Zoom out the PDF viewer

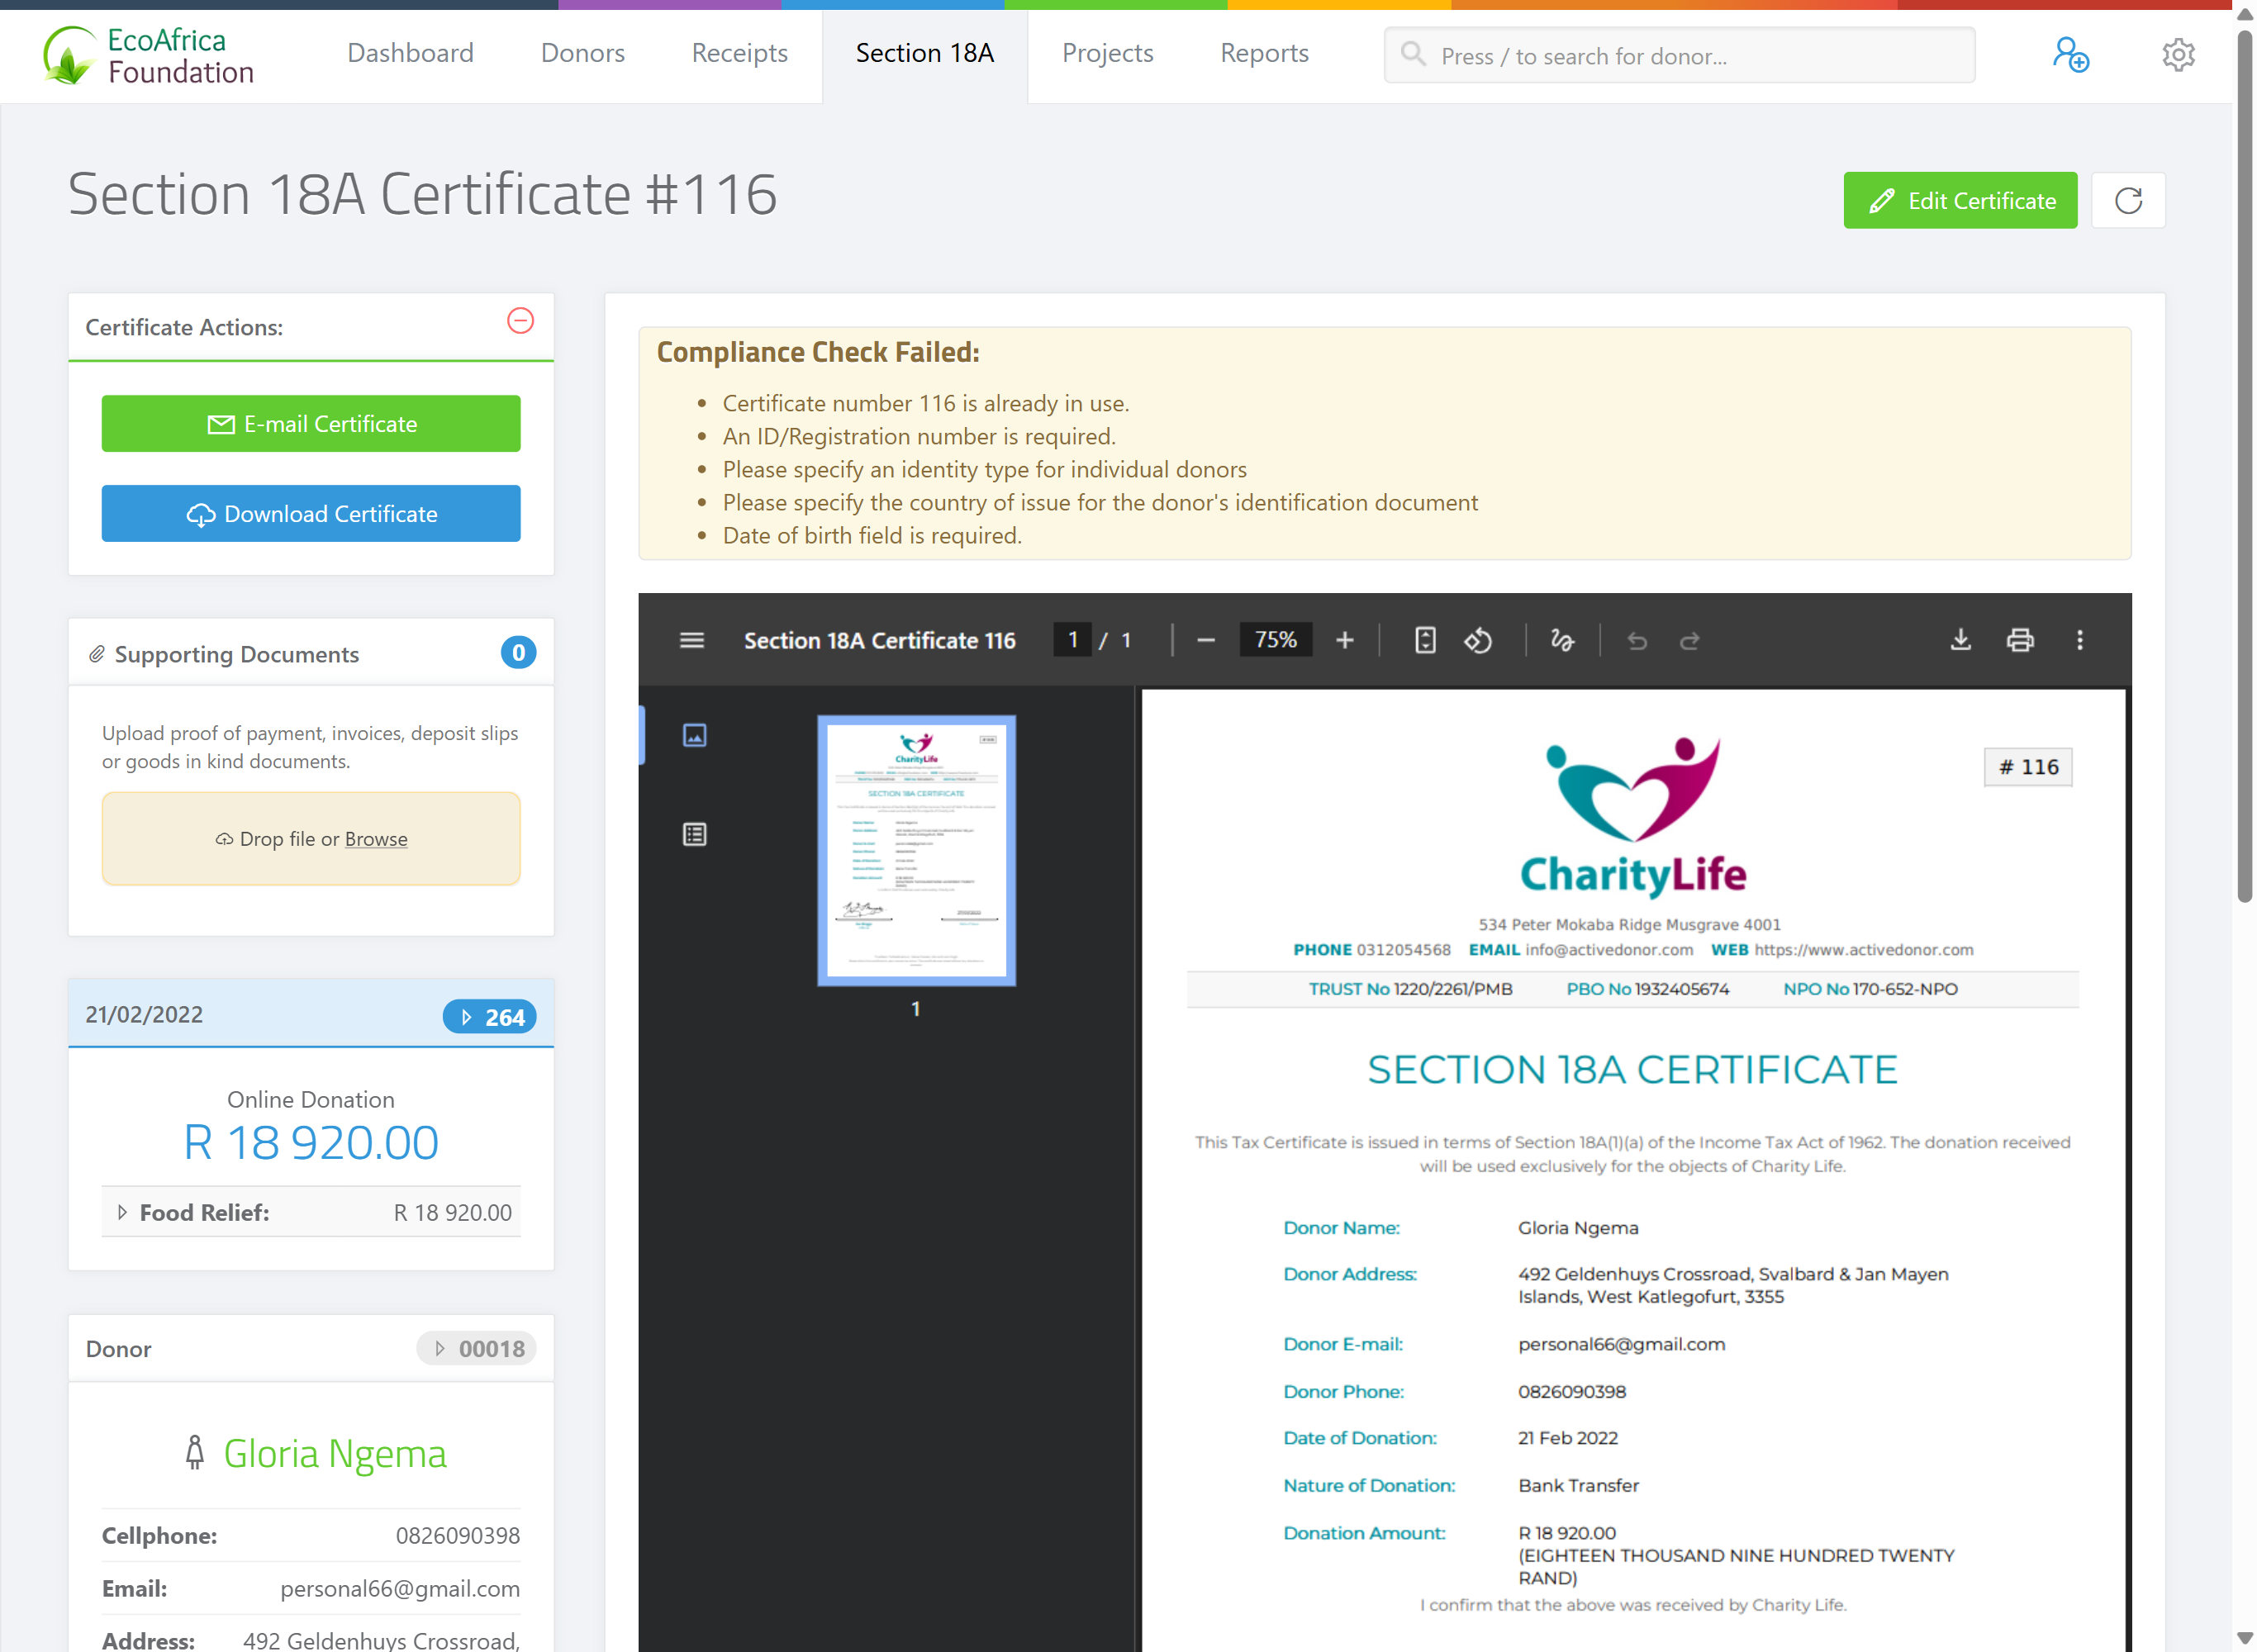(x=1205, y=639)
